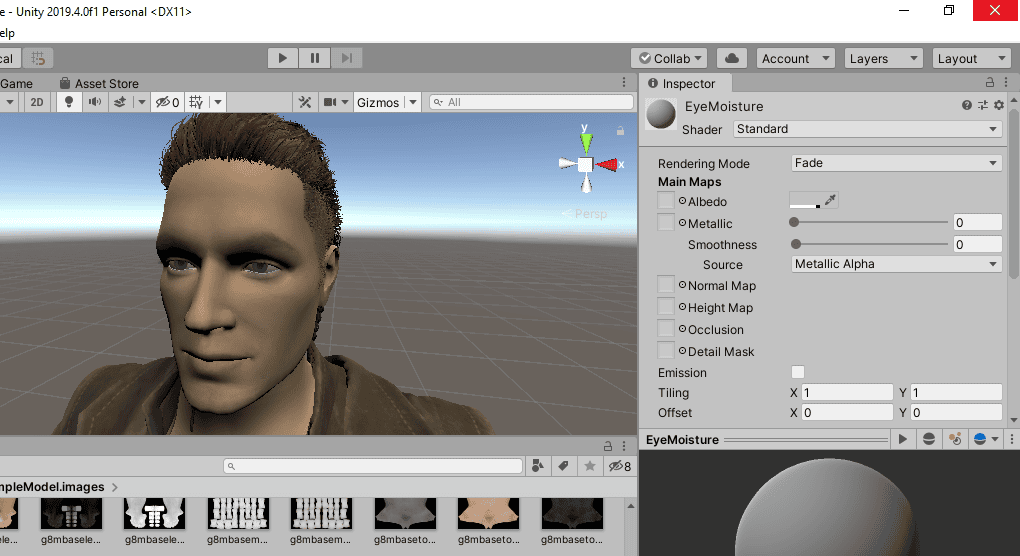Enable the Emission checkbox
Image resolution: width=1020 pixels, height=556 pixels.
798,373
